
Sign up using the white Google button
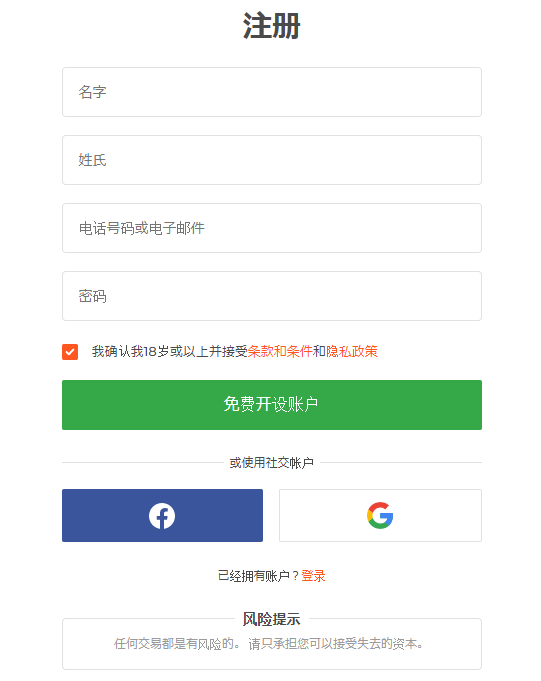click(380, 516)
